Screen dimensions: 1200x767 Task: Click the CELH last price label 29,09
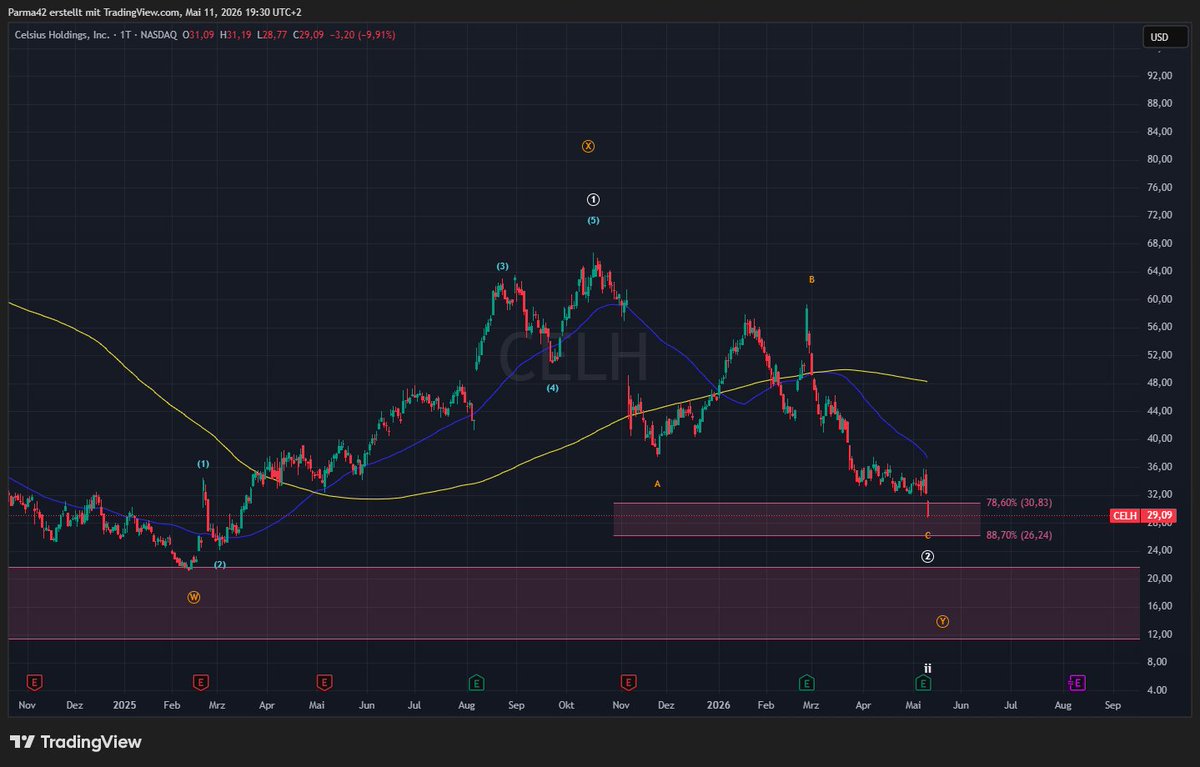pos(1145,516)
